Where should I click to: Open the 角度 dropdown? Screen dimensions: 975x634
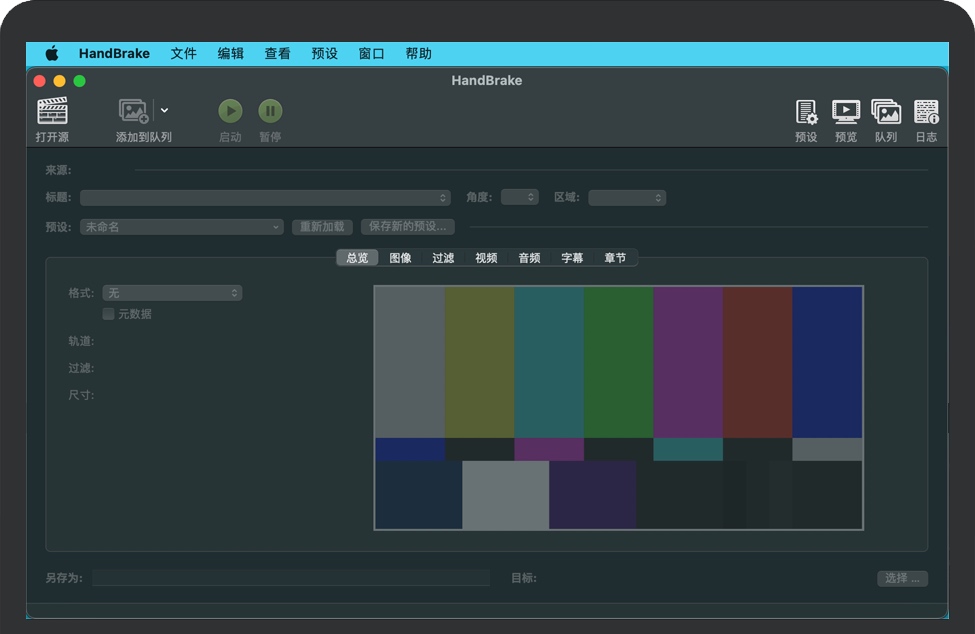pos(519,198)
